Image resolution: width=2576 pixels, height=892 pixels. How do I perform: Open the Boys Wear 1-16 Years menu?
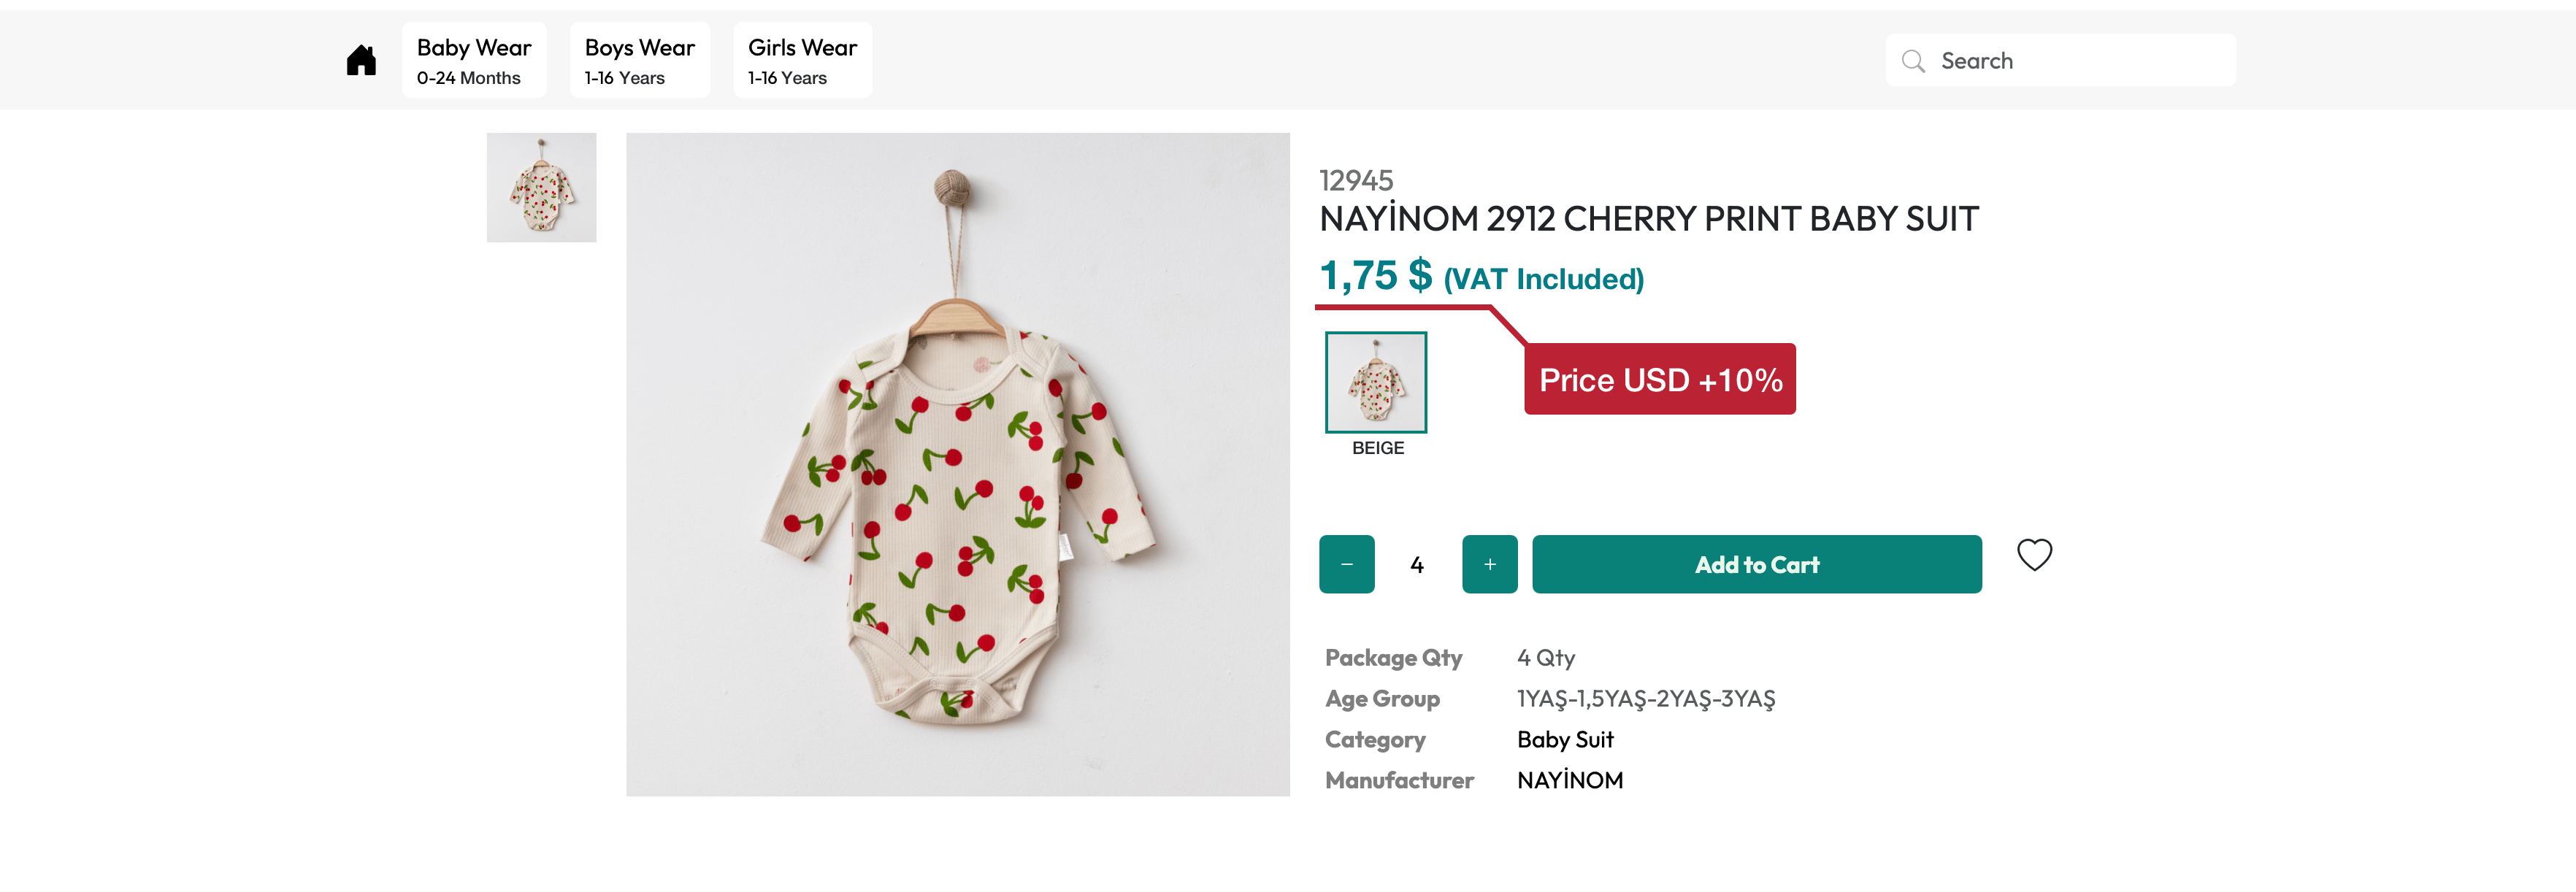point(639,61)
